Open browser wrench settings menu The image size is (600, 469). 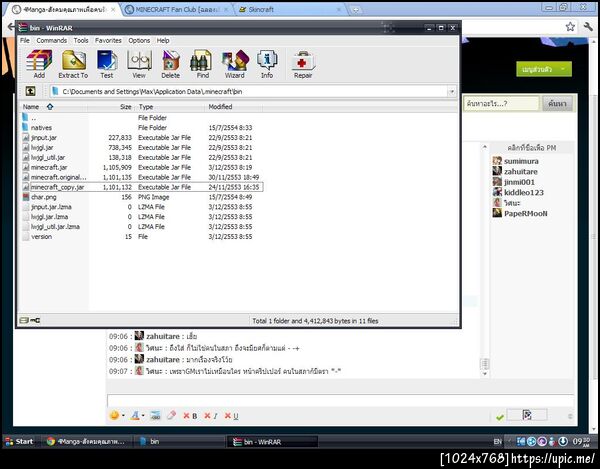click(x=588, y=26)
